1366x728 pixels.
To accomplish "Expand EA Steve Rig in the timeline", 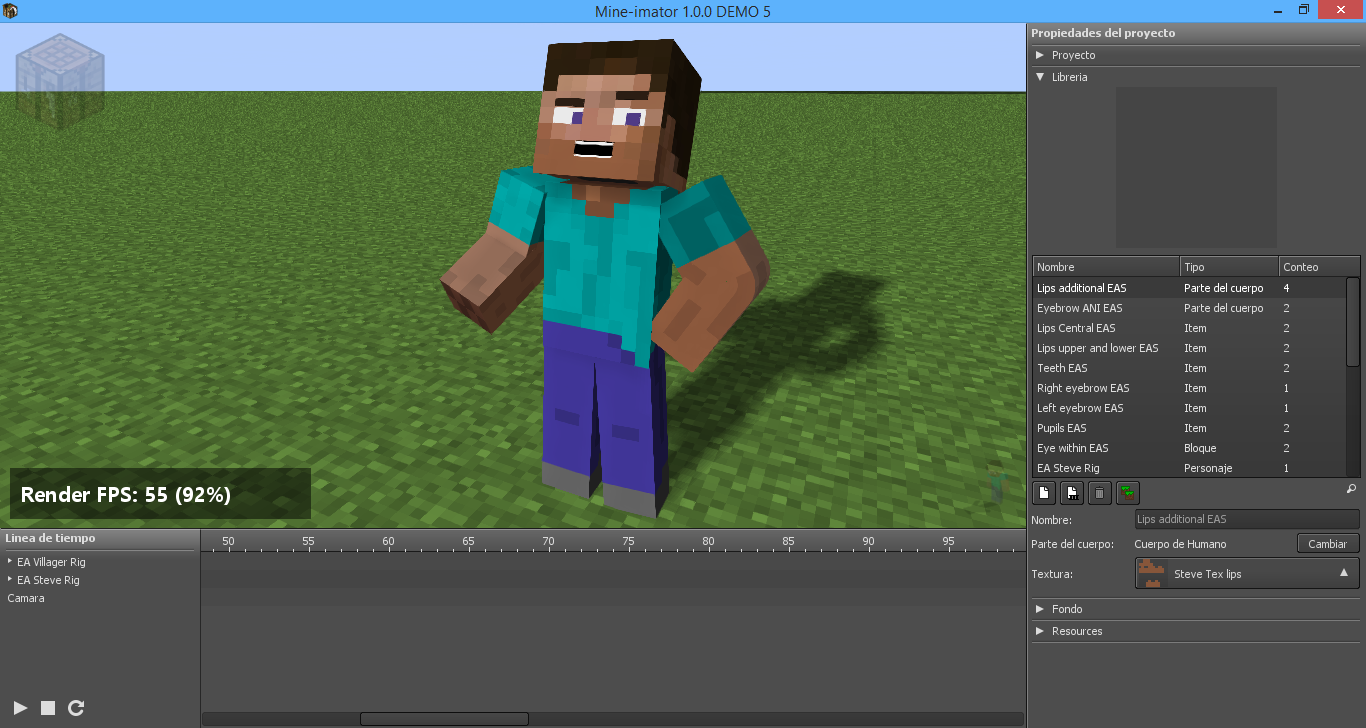I will click(10, 580).
